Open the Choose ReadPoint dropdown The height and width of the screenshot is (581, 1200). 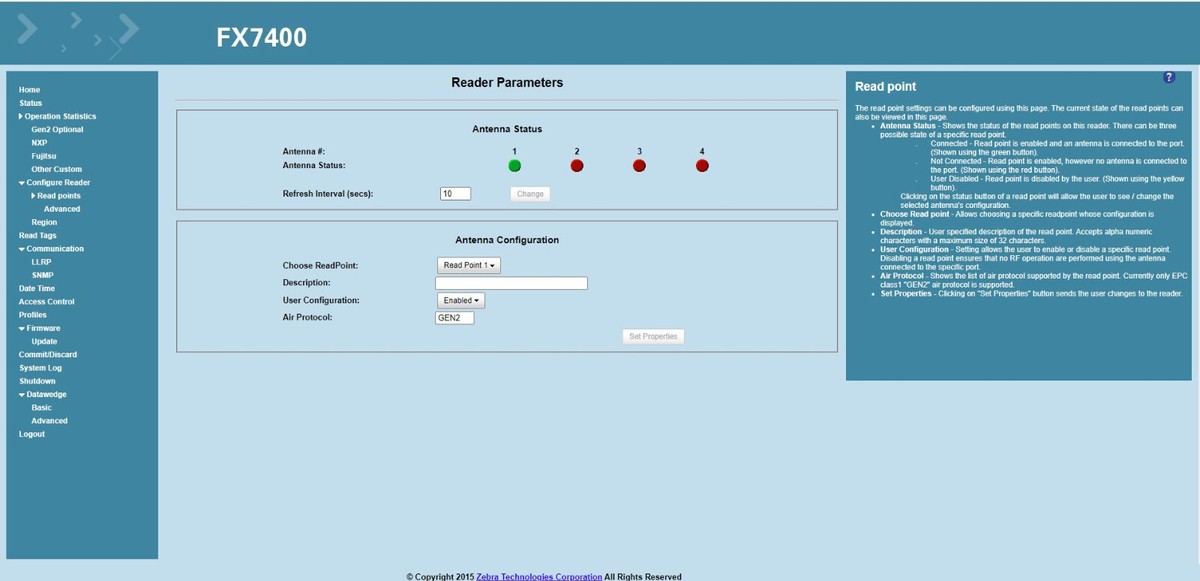(x=469, y=265)
